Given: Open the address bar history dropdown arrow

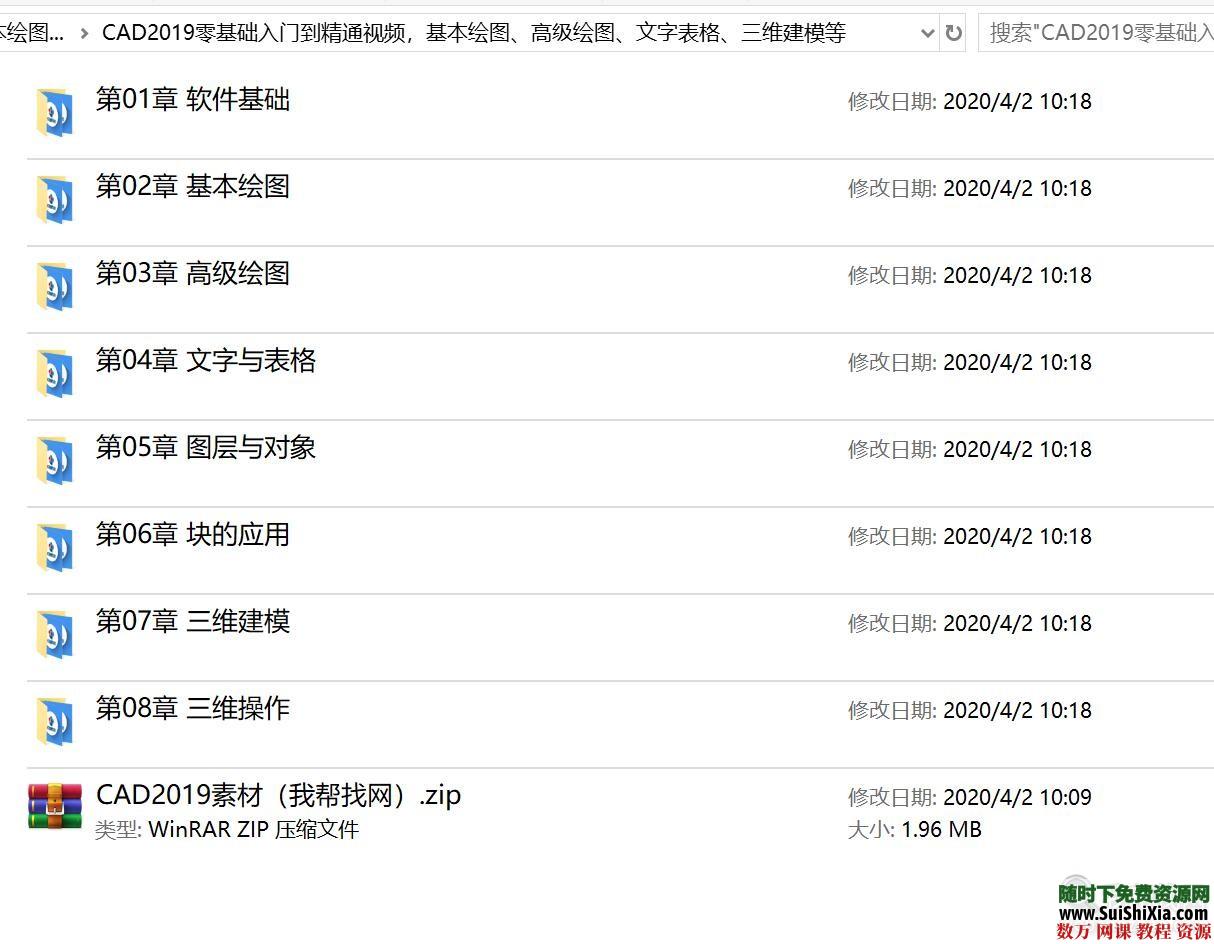Looking at the screenshot, I should (x=928, y=33).
